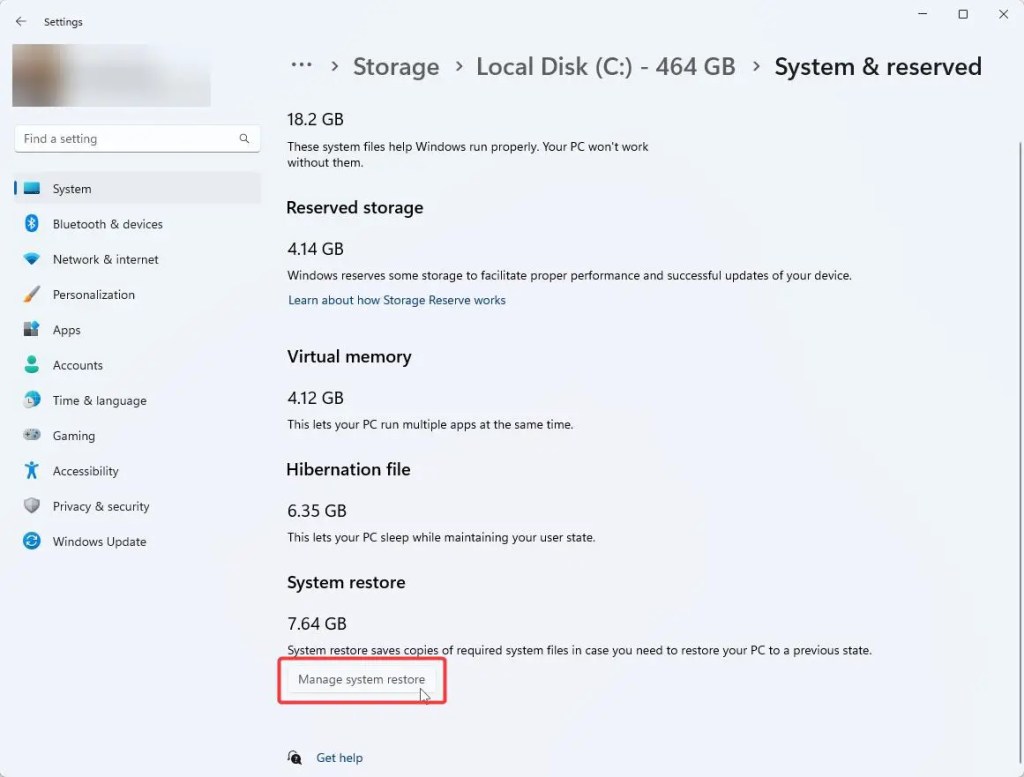Click the 4.14 GB reserved storage value
This screenshot has height=777, width=1024.
coord(315,249)
